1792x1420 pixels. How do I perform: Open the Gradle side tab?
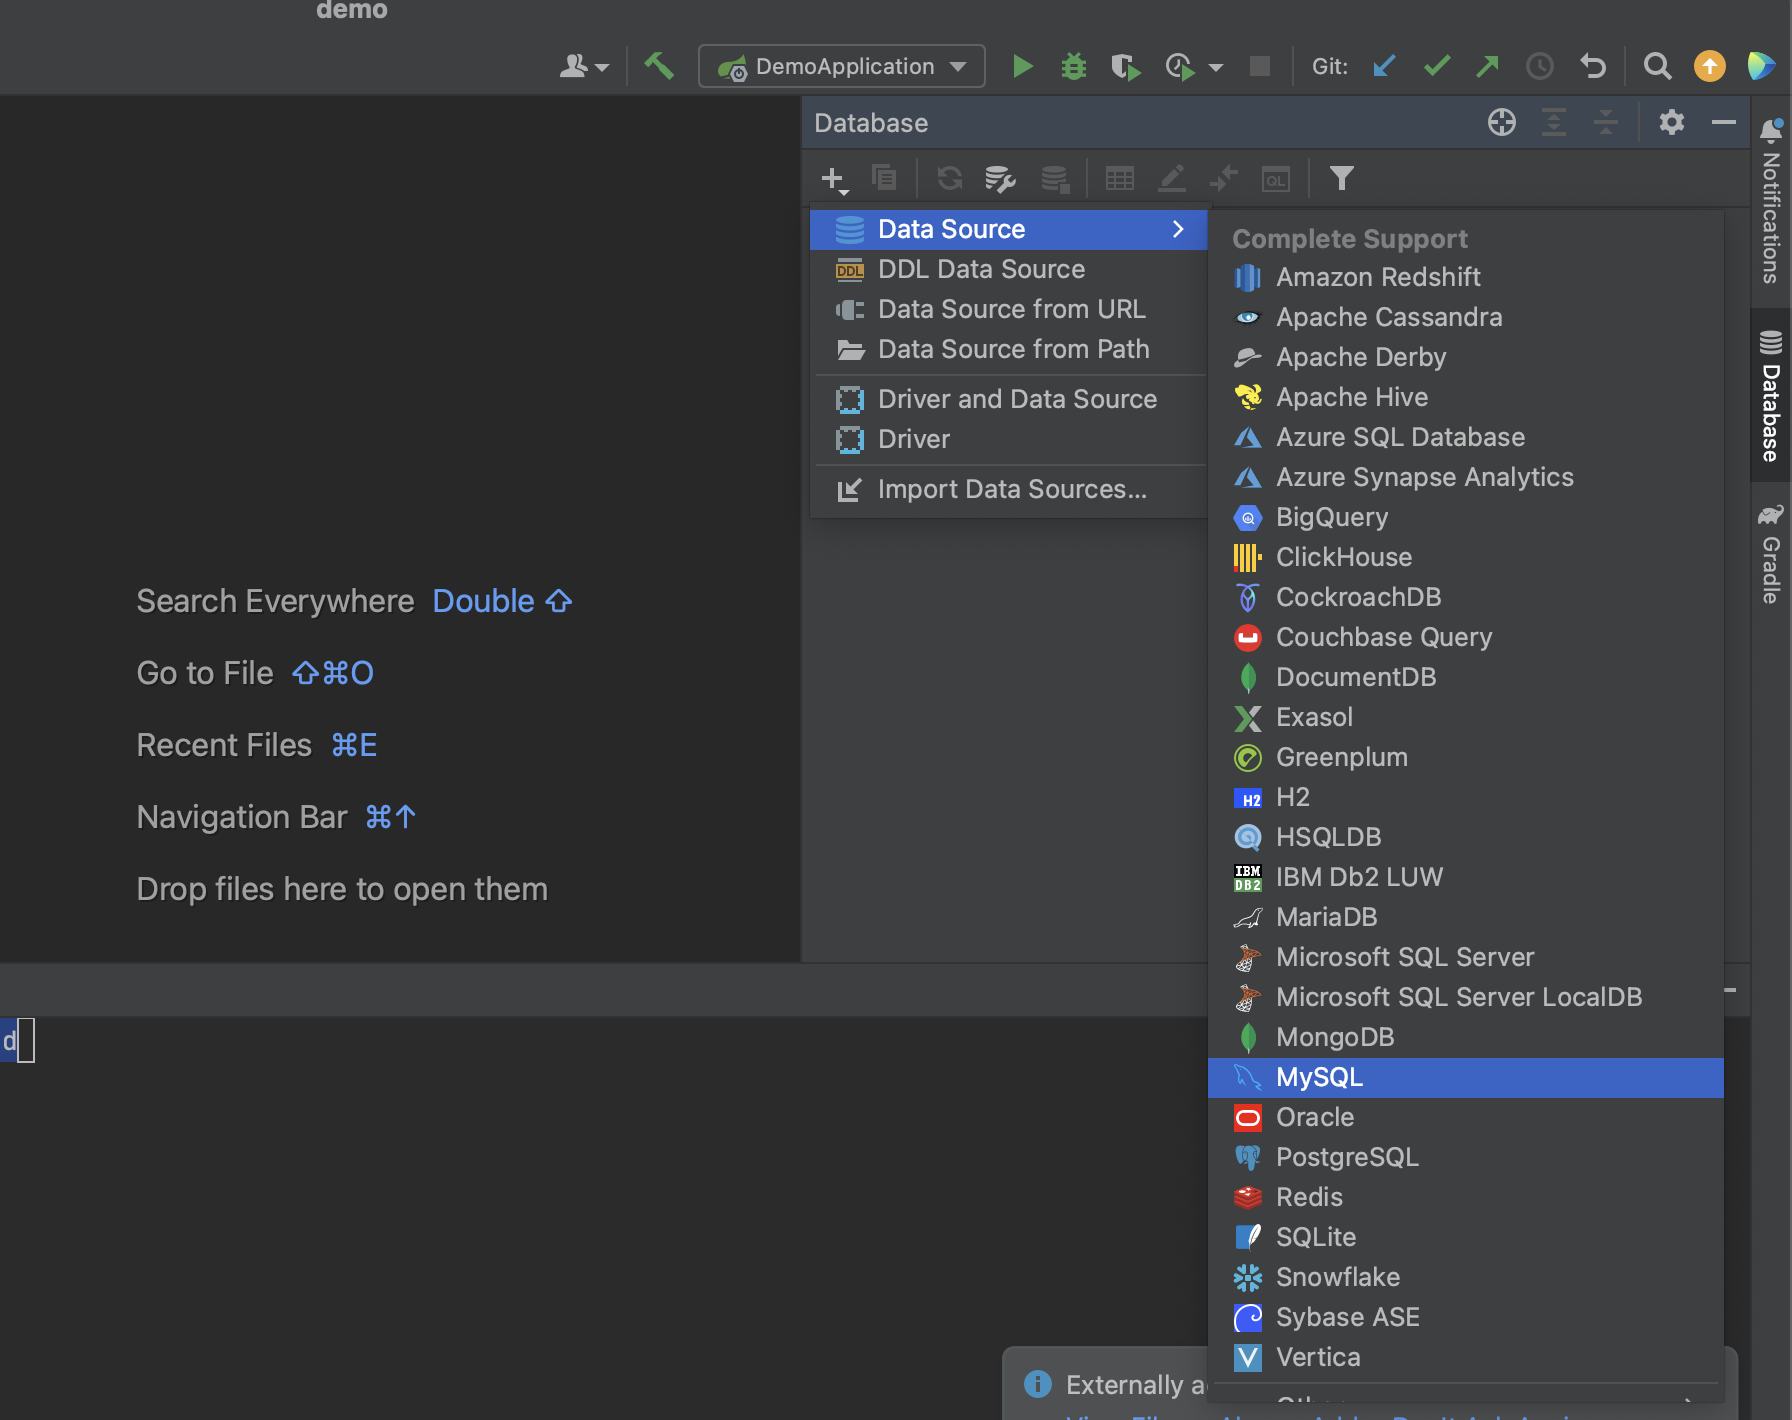(x=1771, y=554)
